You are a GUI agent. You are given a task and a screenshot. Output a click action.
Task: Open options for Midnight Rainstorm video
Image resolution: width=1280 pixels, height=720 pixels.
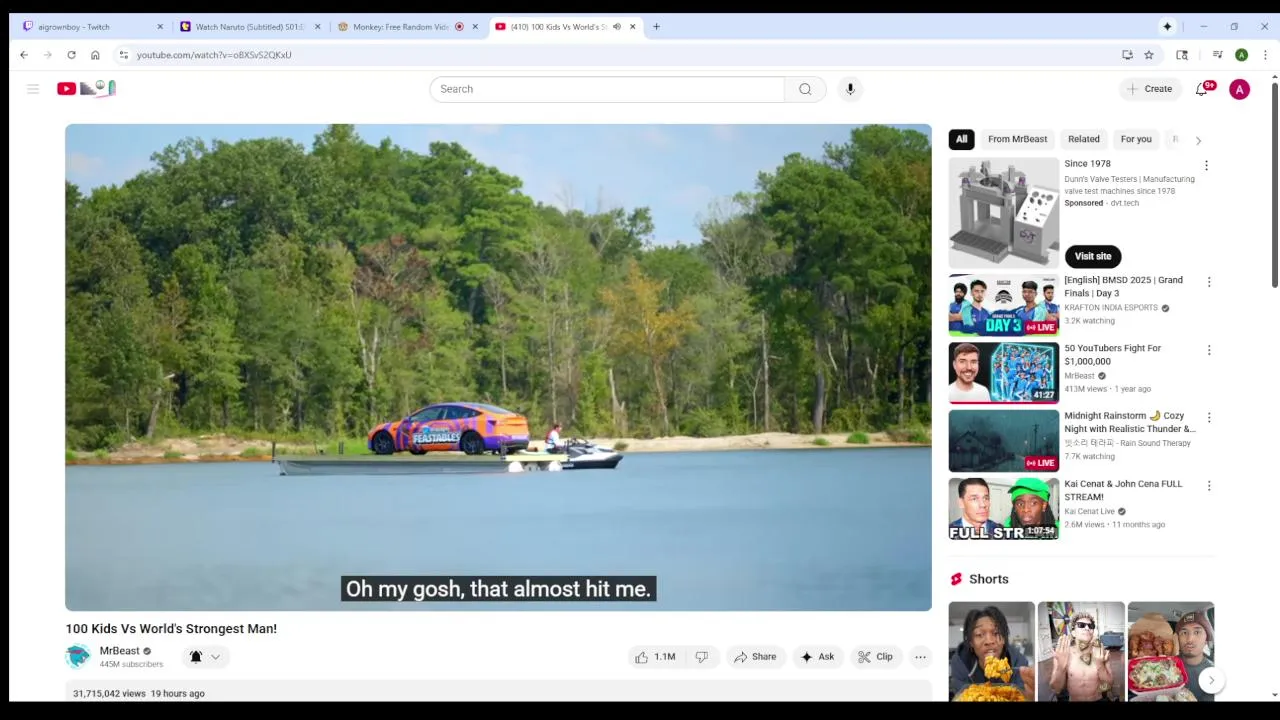pyautogui.click(x=1209, y=417)
